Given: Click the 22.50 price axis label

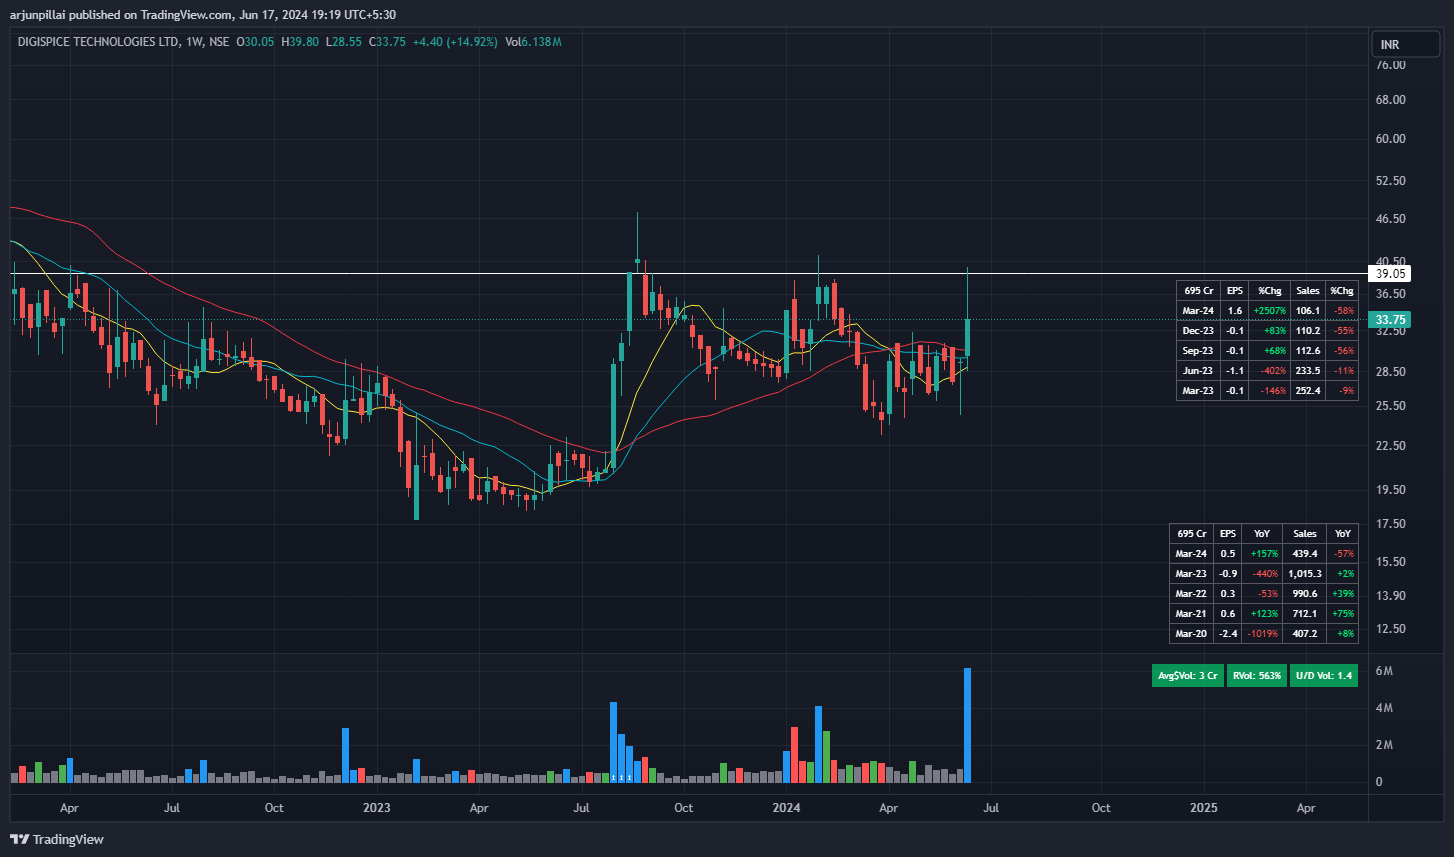Looking at the screenshot, I should pyautogui.click(x=1391, y=446).
